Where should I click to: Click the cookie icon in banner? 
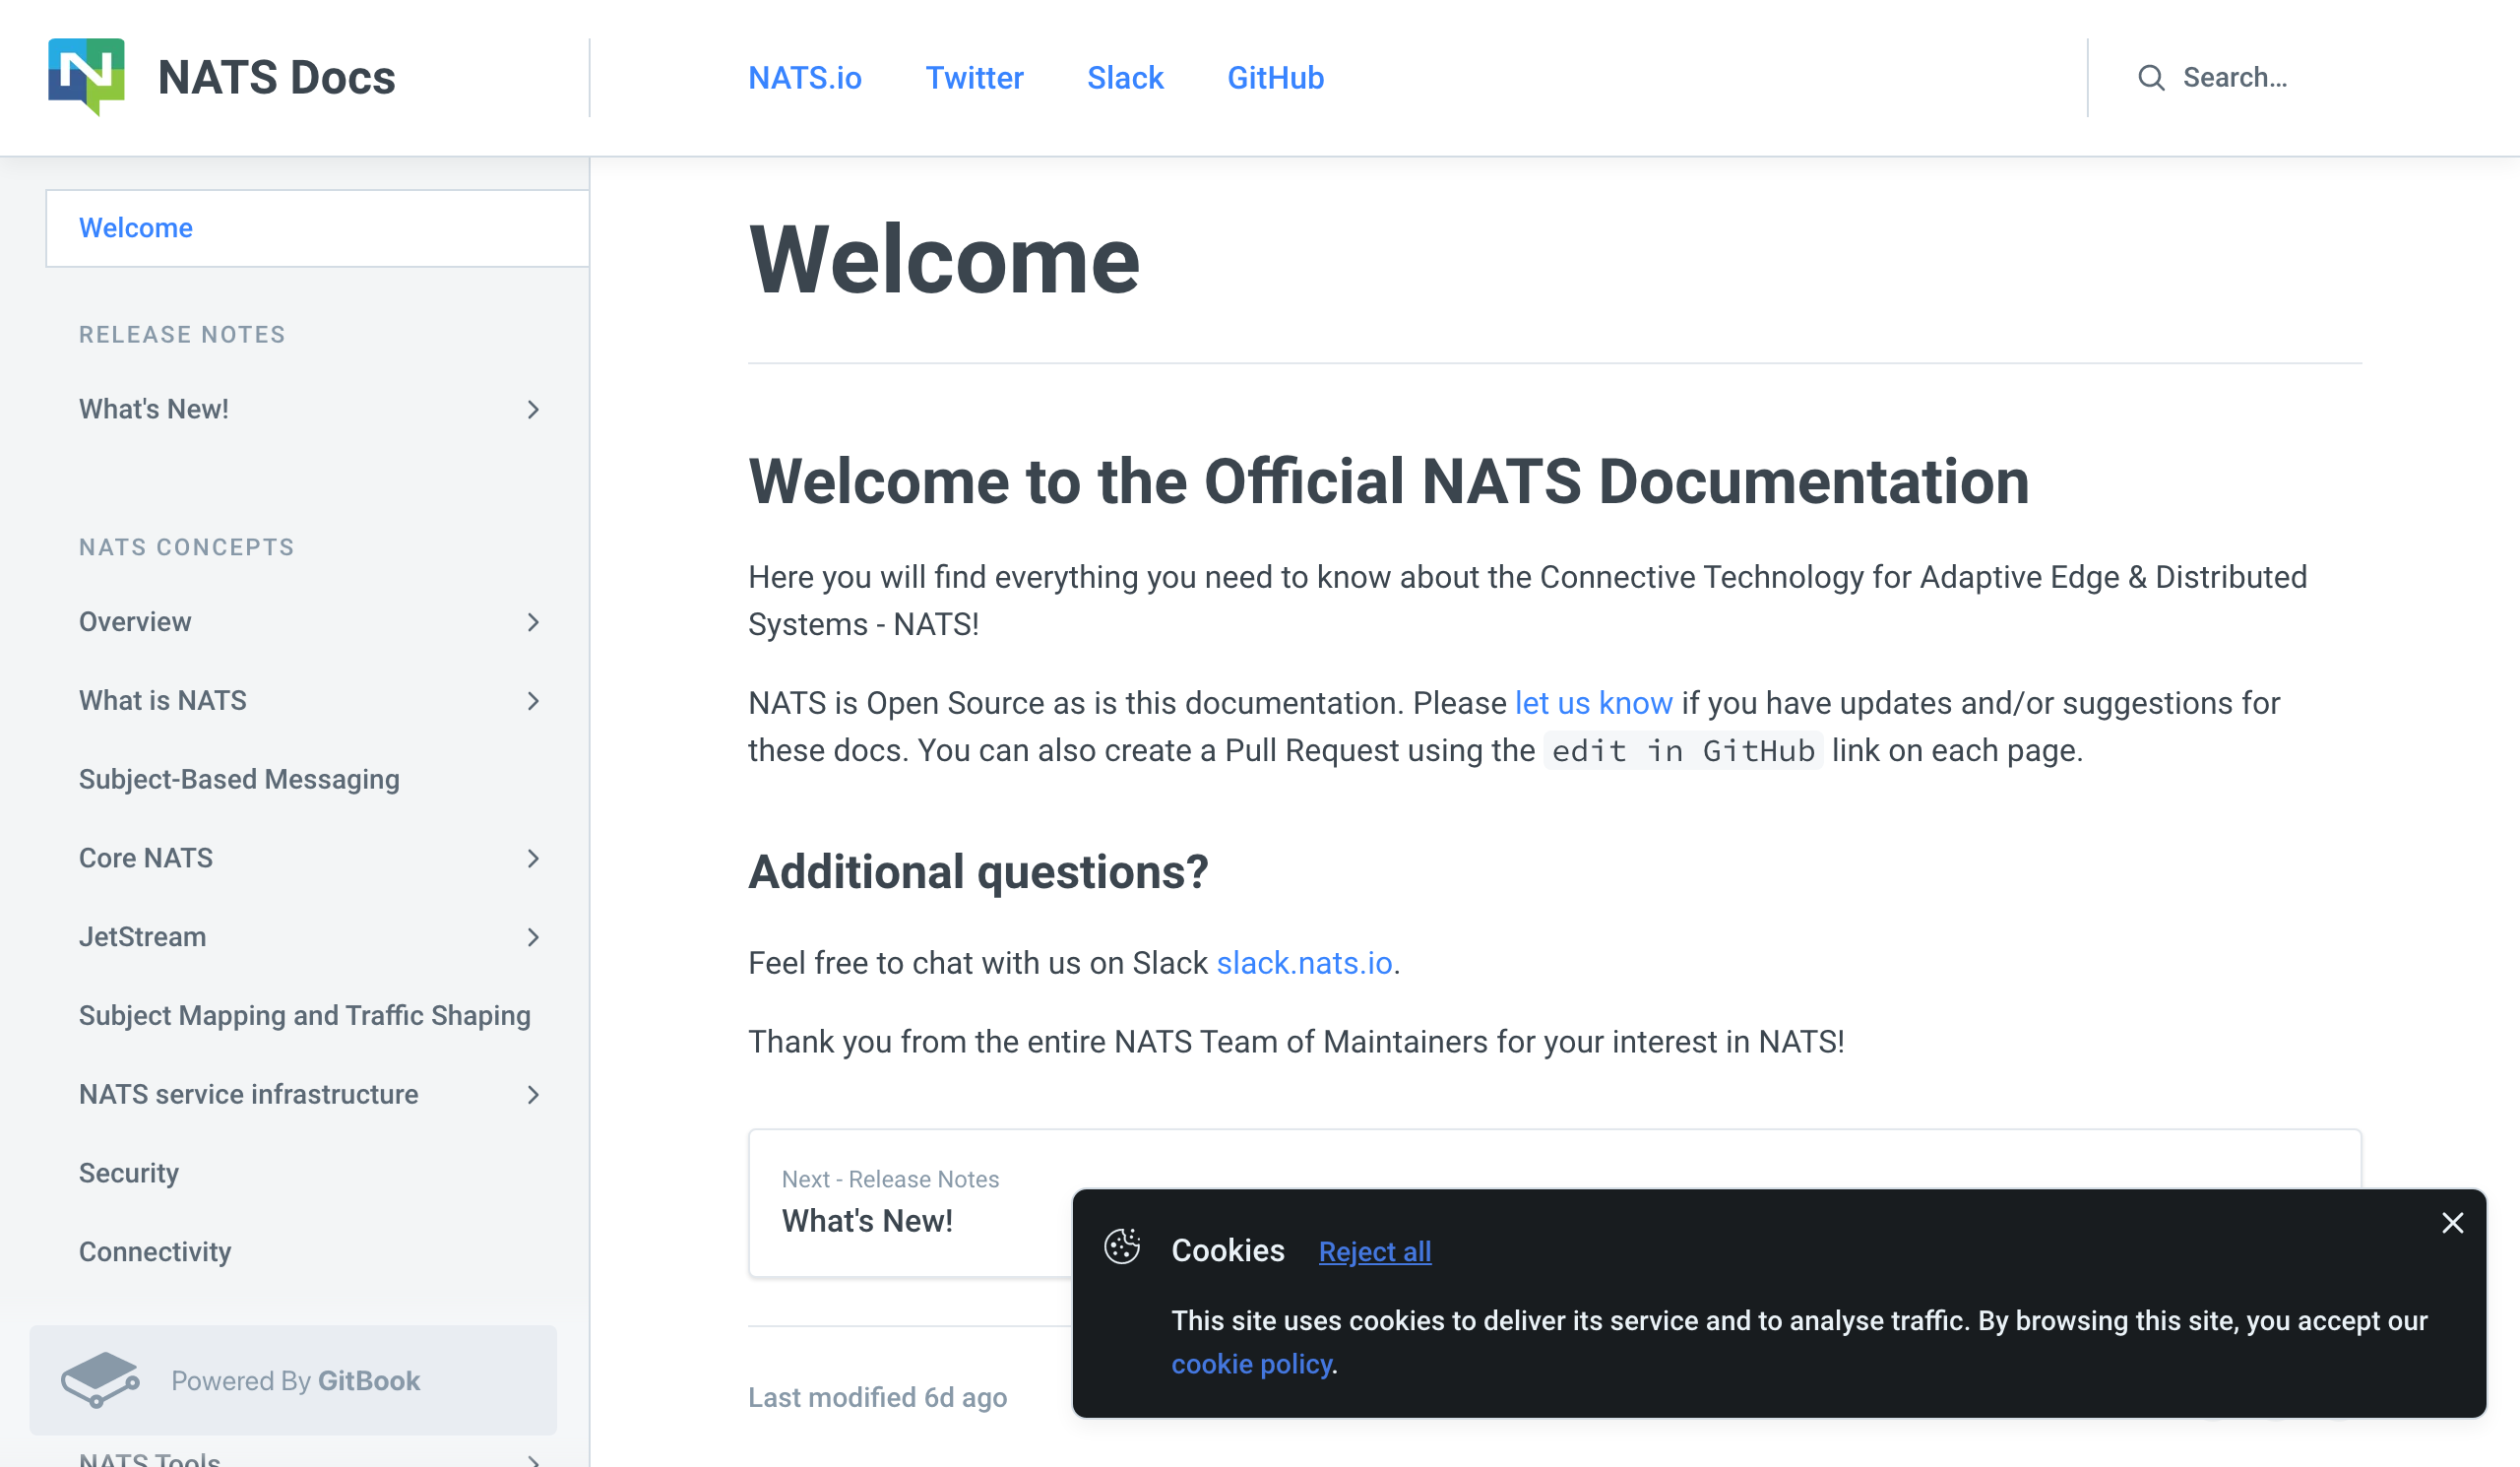(x=1122, y=1246)
